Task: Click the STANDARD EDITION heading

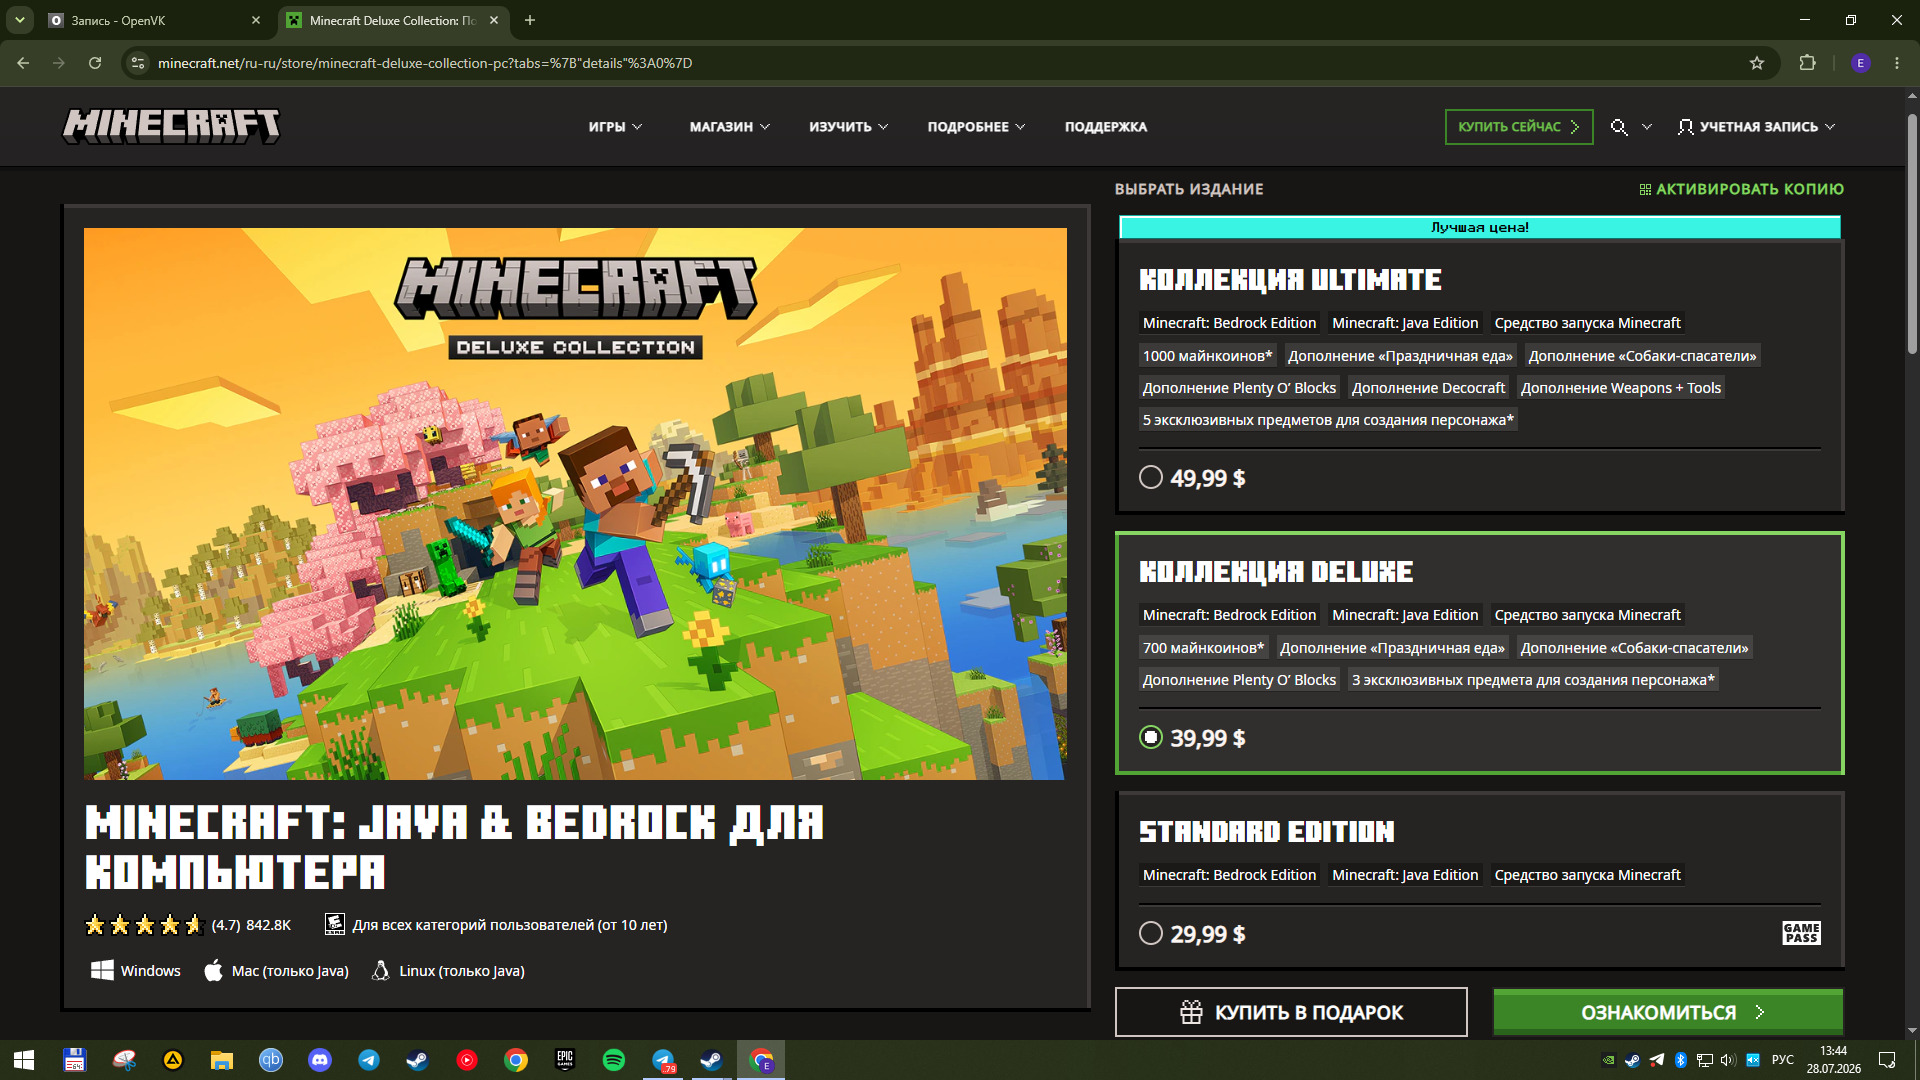Action: [x=1266, y=831]
